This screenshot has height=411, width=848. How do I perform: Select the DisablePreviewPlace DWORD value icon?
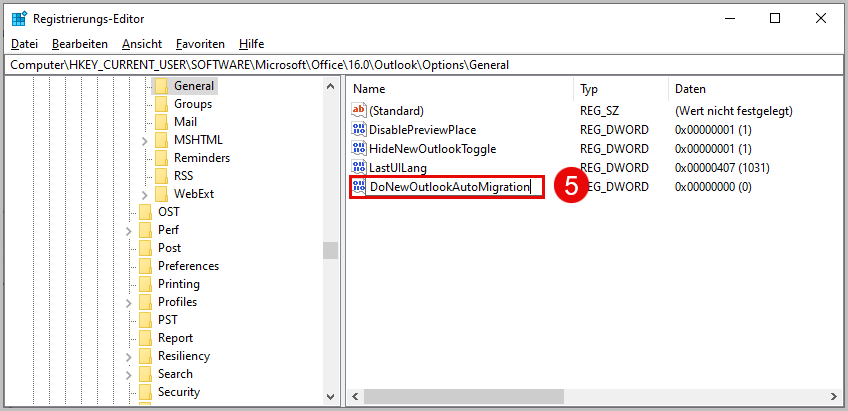click(x=359, y=130)
